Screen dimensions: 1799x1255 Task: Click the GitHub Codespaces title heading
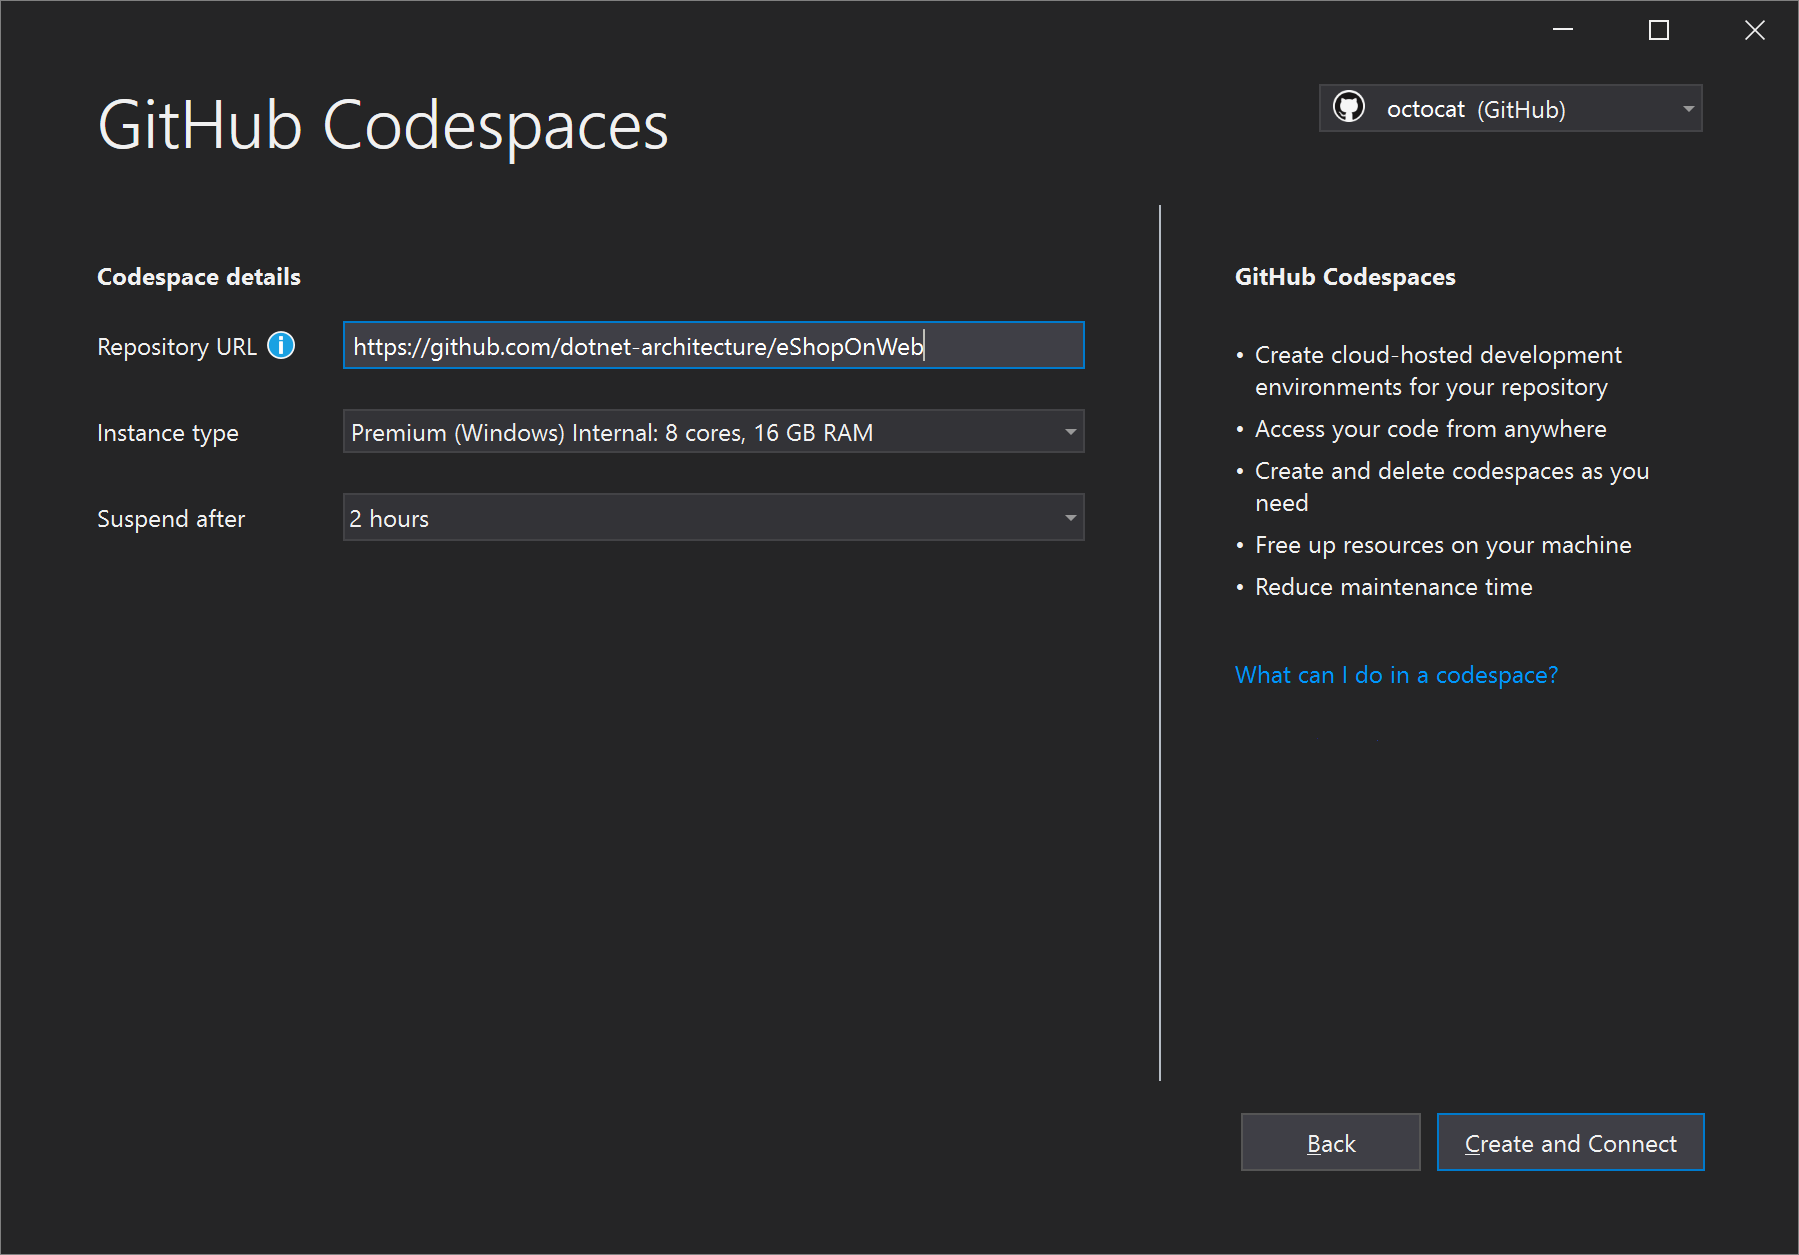point(383,125)
